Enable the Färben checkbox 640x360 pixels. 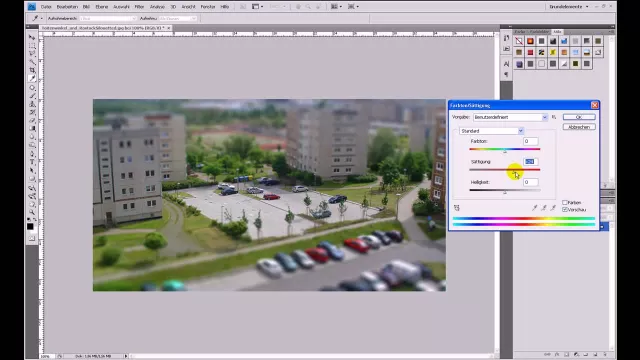point(565,202)
